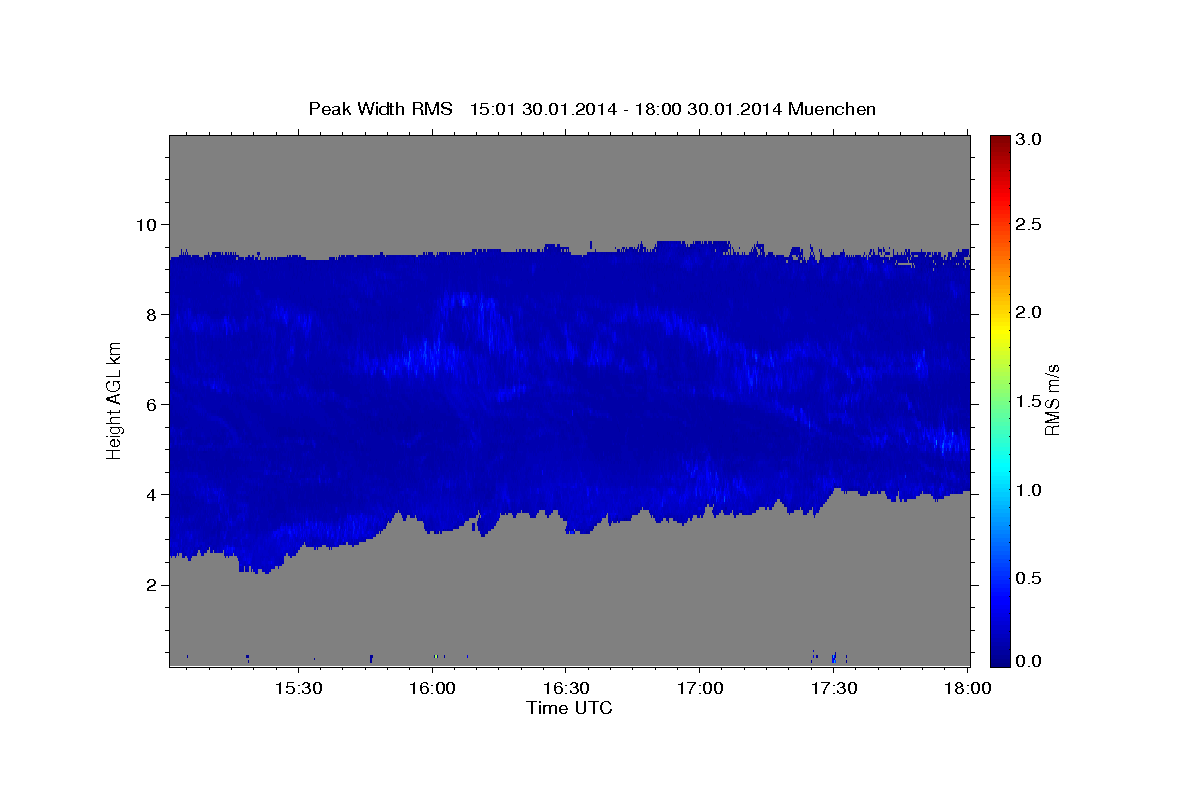Click the colorbar value 1.5
Viewport: 1200px width, 800px height.
[1029, 401]
